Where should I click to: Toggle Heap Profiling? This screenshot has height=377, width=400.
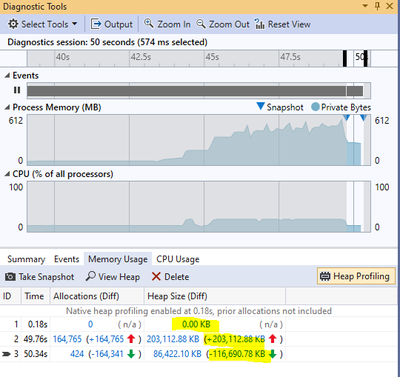[356, 276]
